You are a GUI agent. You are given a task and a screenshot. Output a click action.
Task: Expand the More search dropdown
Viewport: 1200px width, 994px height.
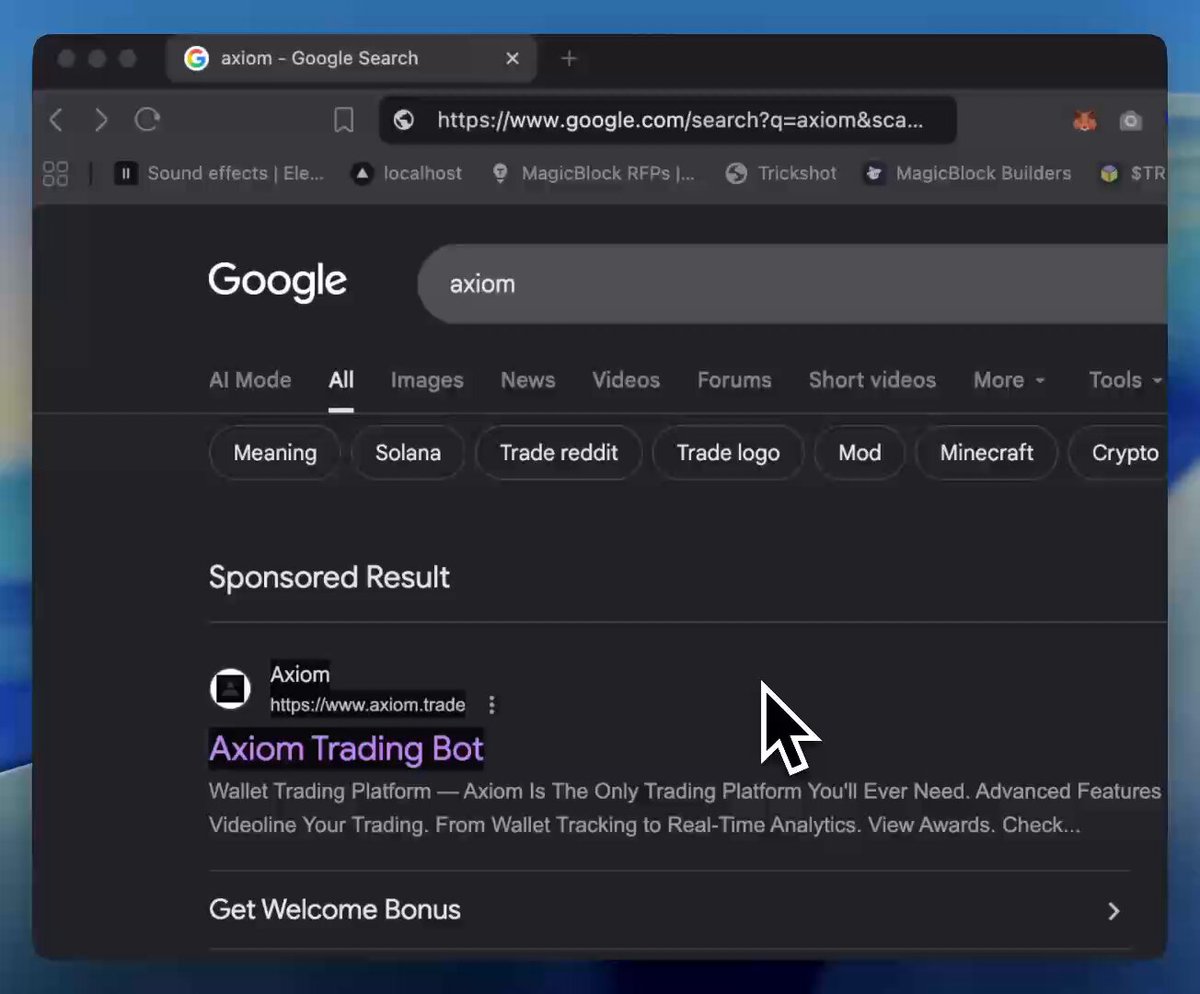1009,380
